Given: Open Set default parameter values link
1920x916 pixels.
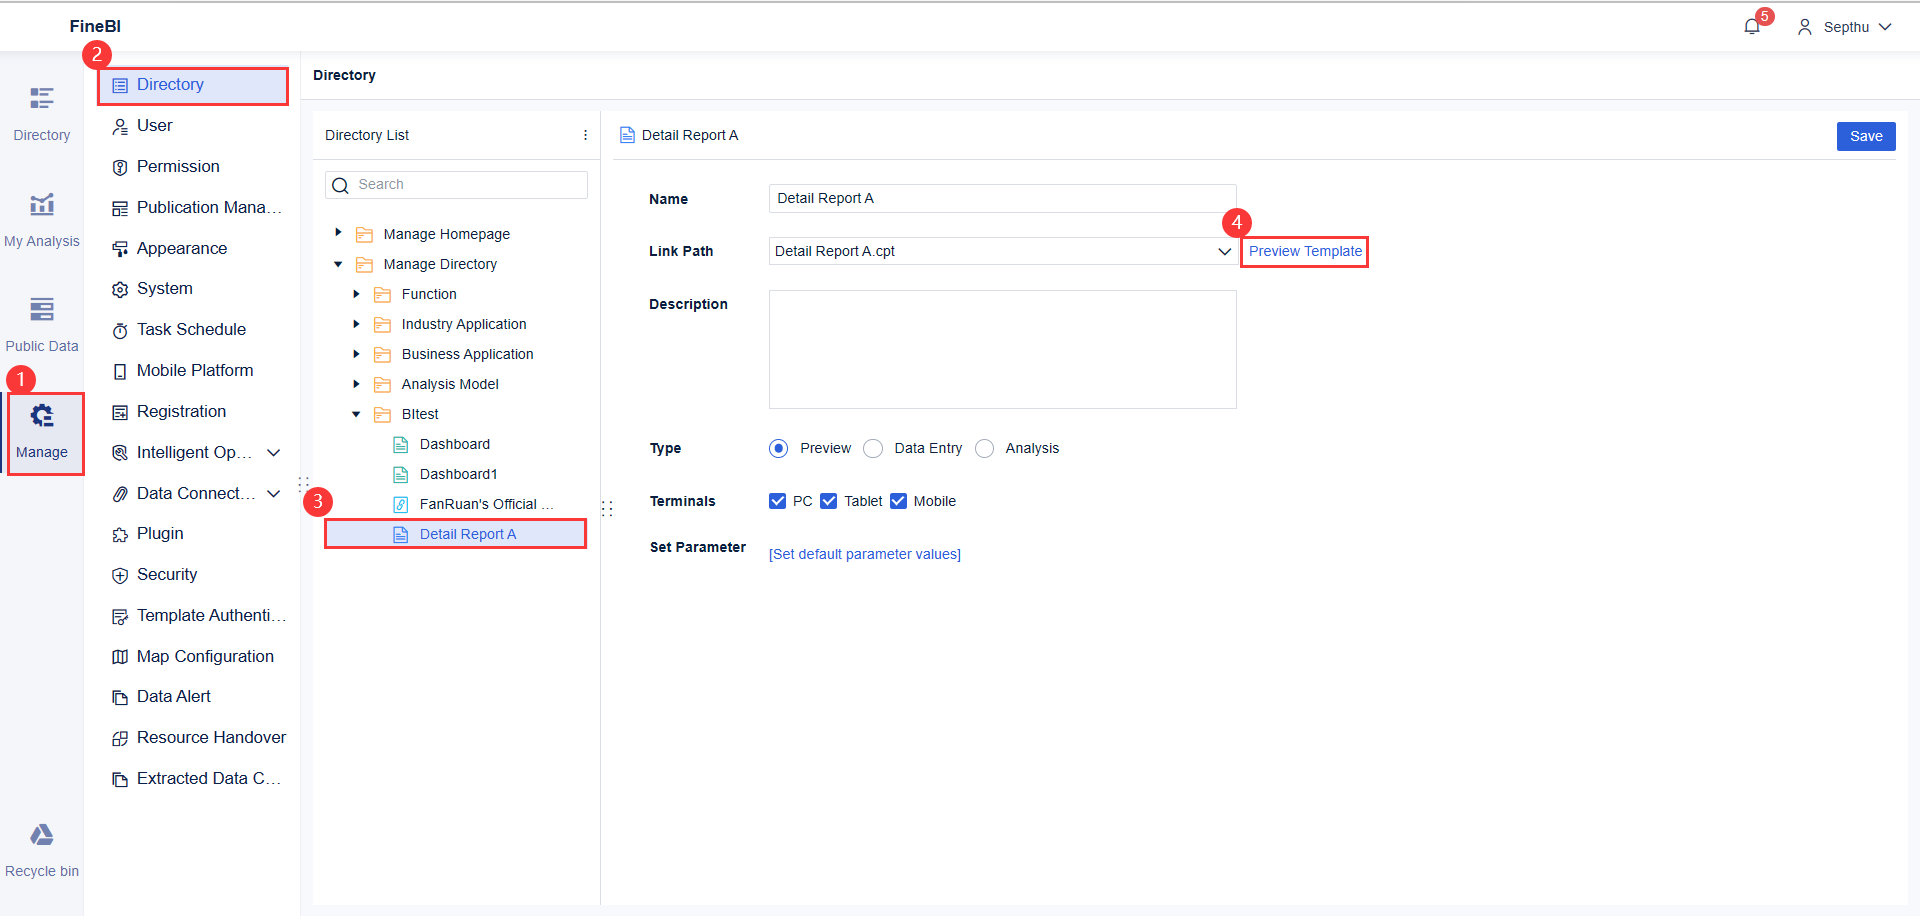Looking at the screenshot, I should (x=864, y=553).
